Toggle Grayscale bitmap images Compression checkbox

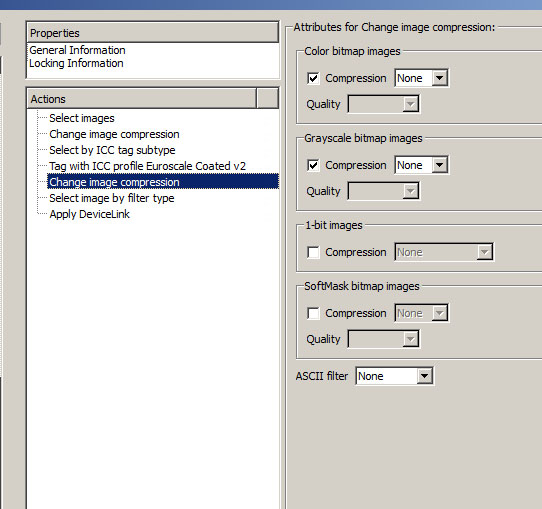[x=313, y=166]
